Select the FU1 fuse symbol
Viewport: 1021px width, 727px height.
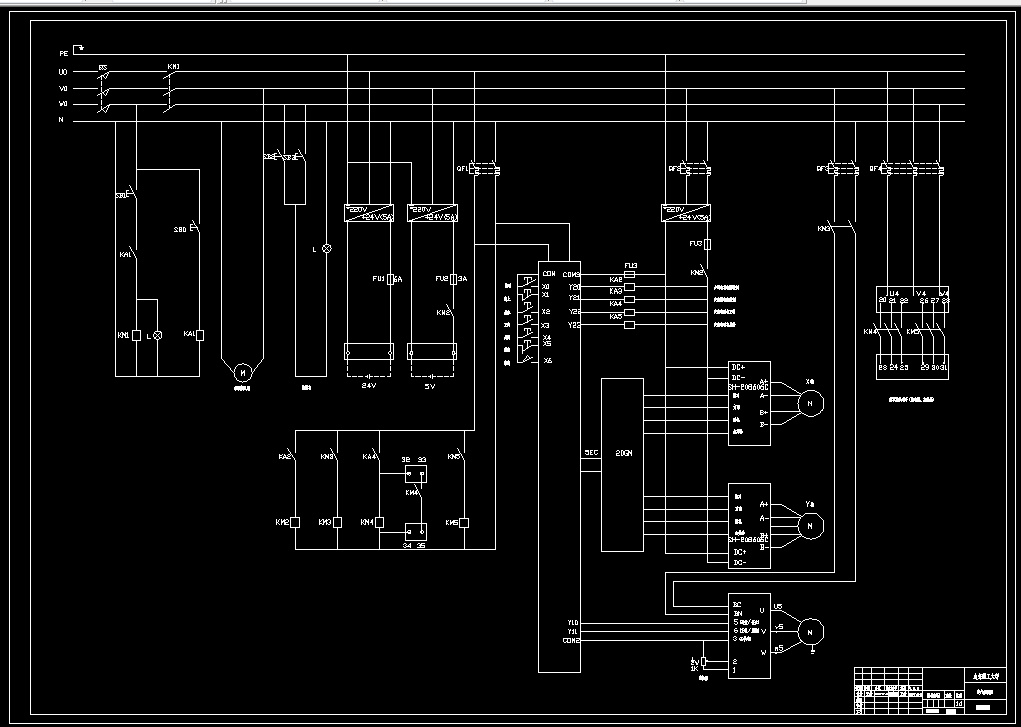tap(391, 279)
